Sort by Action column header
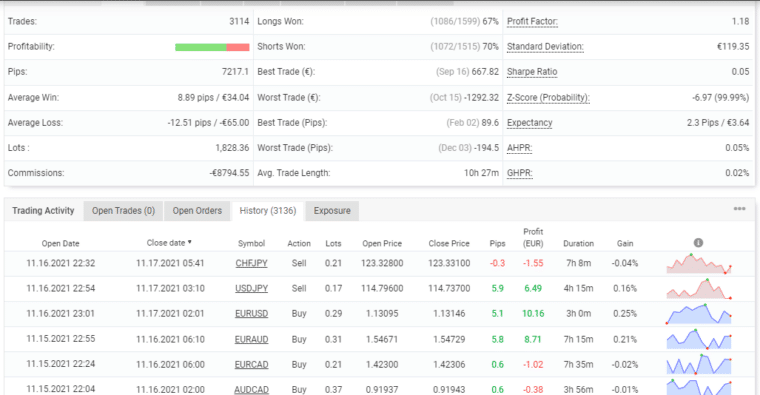This screenshot has height=395, width=760. pyautogui.click(x=299, y=243)
